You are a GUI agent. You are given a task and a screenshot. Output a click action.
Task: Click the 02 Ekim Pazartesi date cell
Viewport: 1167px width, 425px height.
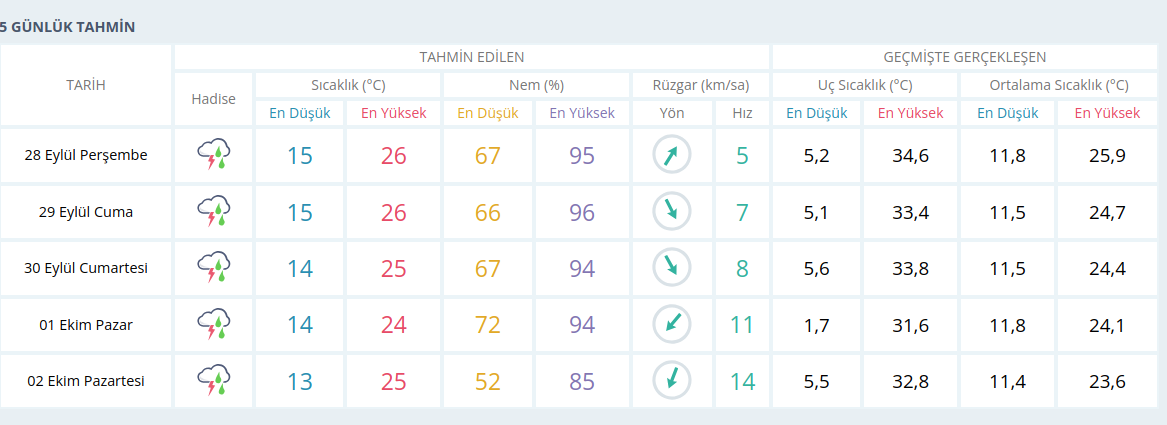point(86,381)
